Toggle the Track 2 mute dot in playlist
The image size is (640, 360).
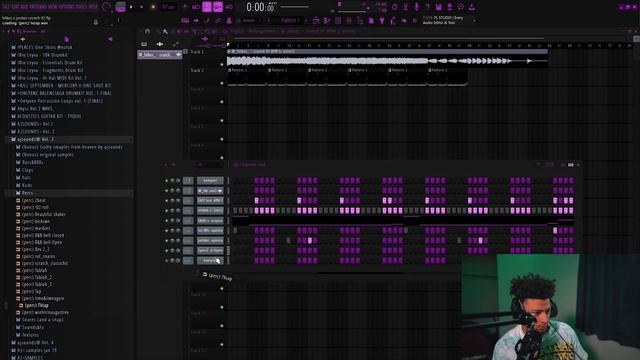pos(222,83)
